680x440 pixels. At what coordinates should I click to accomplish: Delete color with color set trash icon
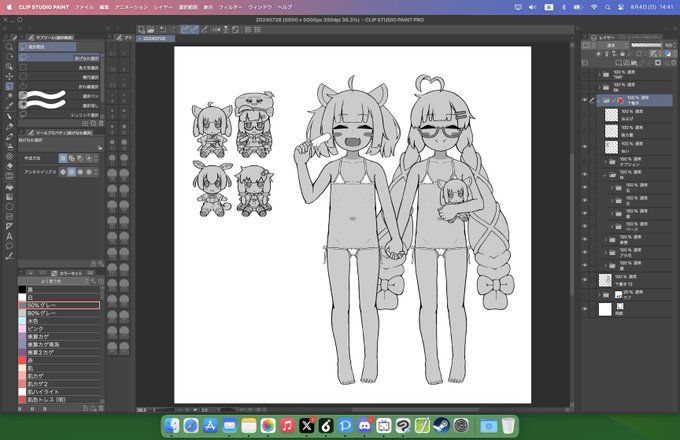[x=101, y=408]
